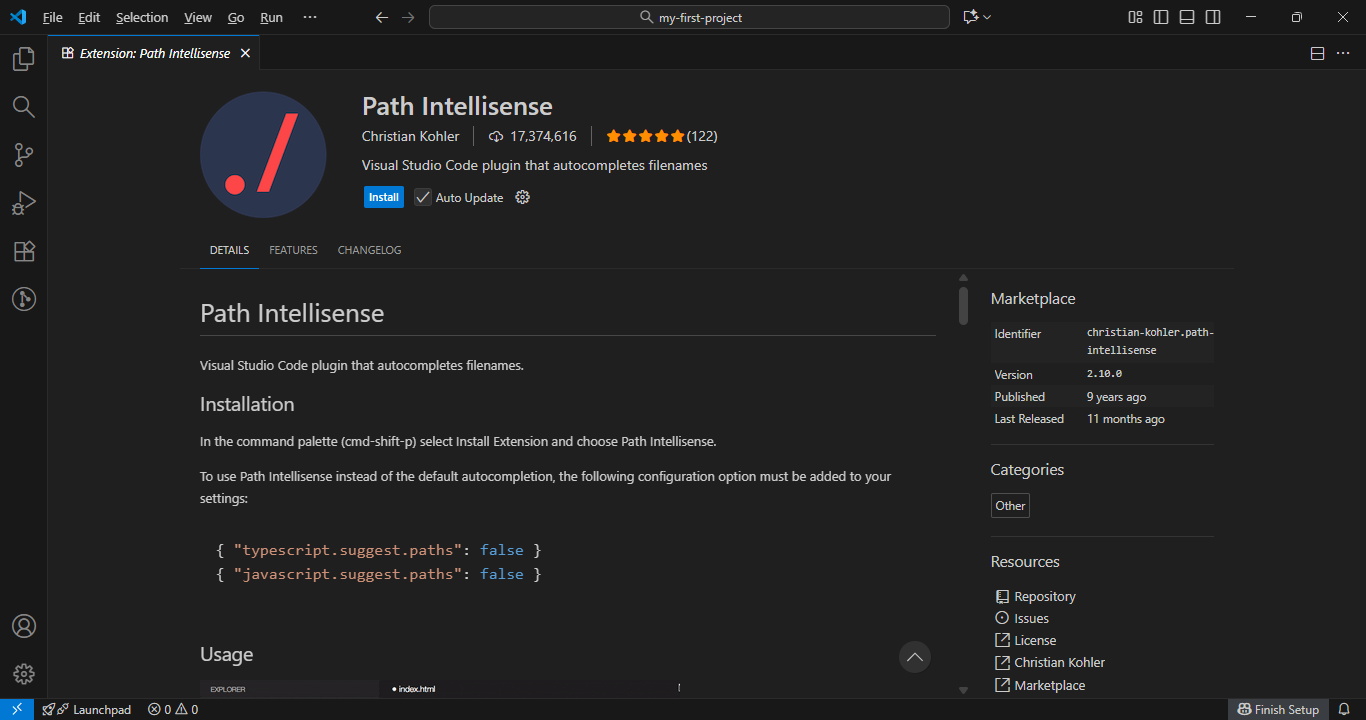Screen dimensions: 1366x720
Task: Click the errors and warnings indicator
Action: click(173, 709)
